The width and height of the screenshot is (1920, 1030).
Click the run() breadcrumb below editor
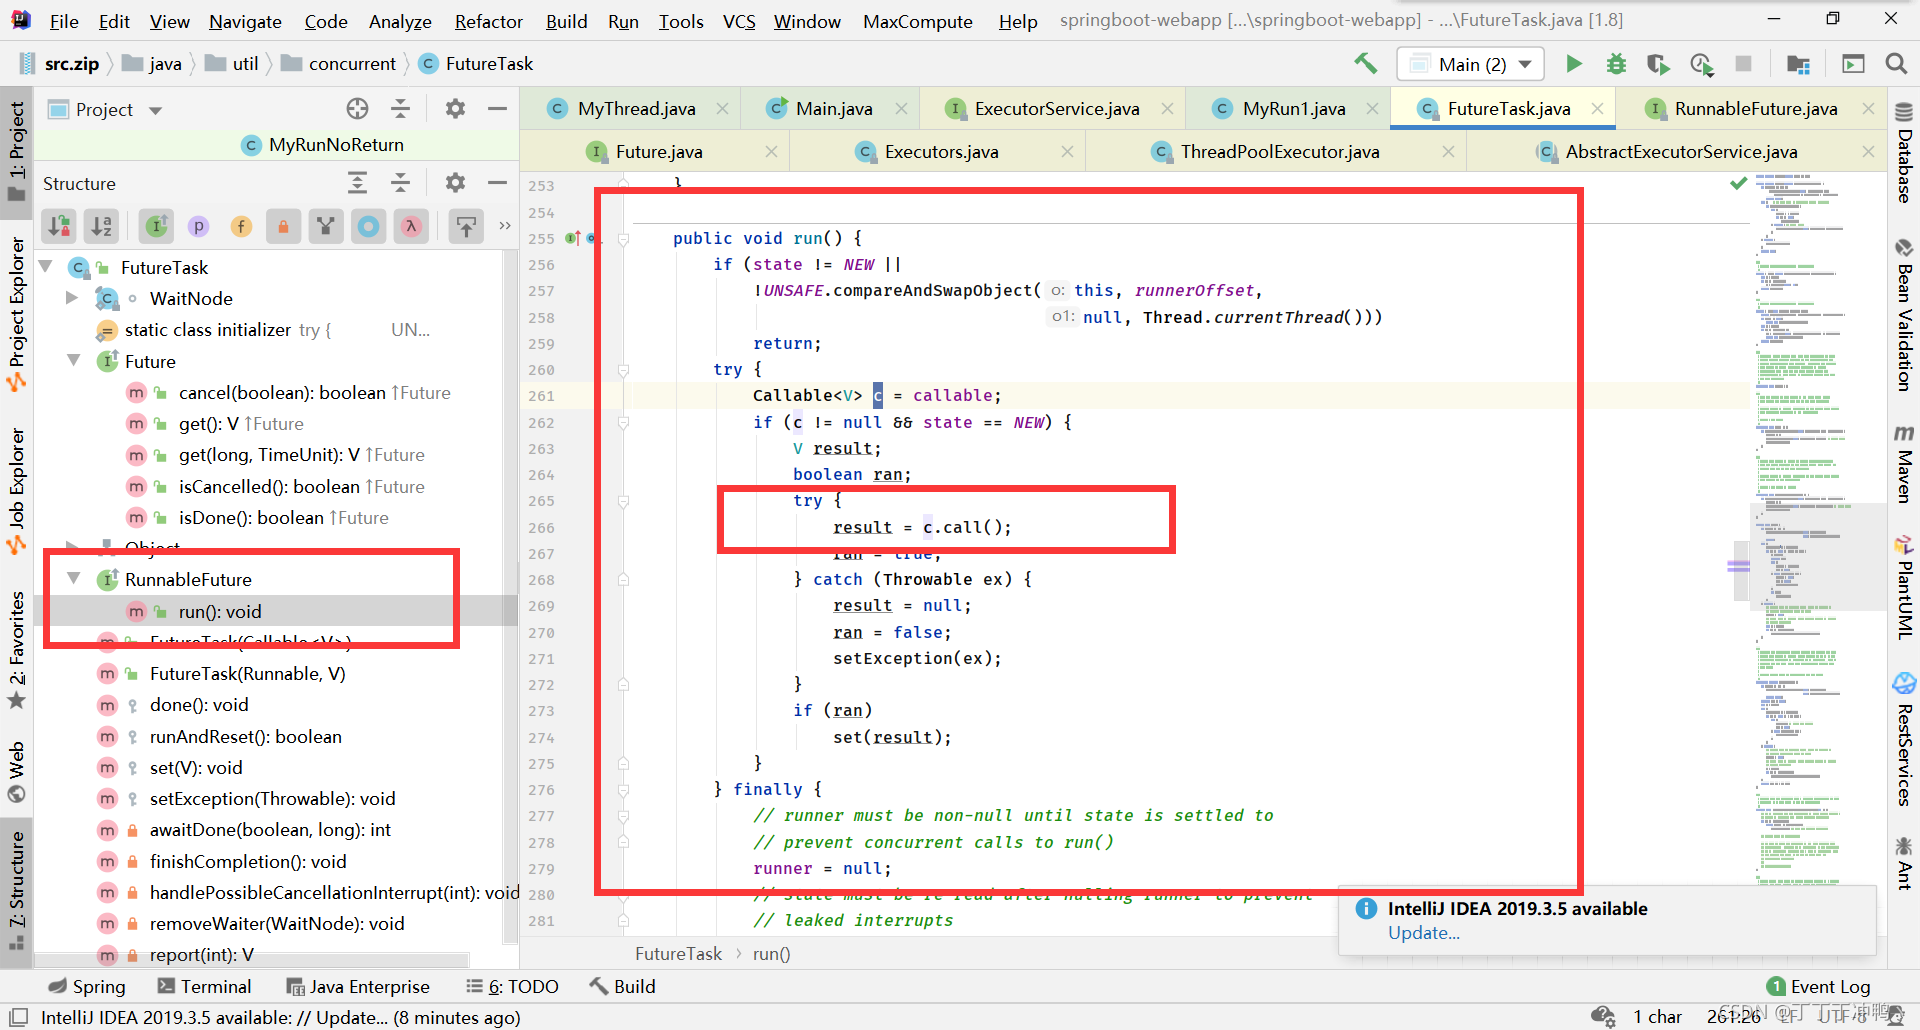point(771,954)
